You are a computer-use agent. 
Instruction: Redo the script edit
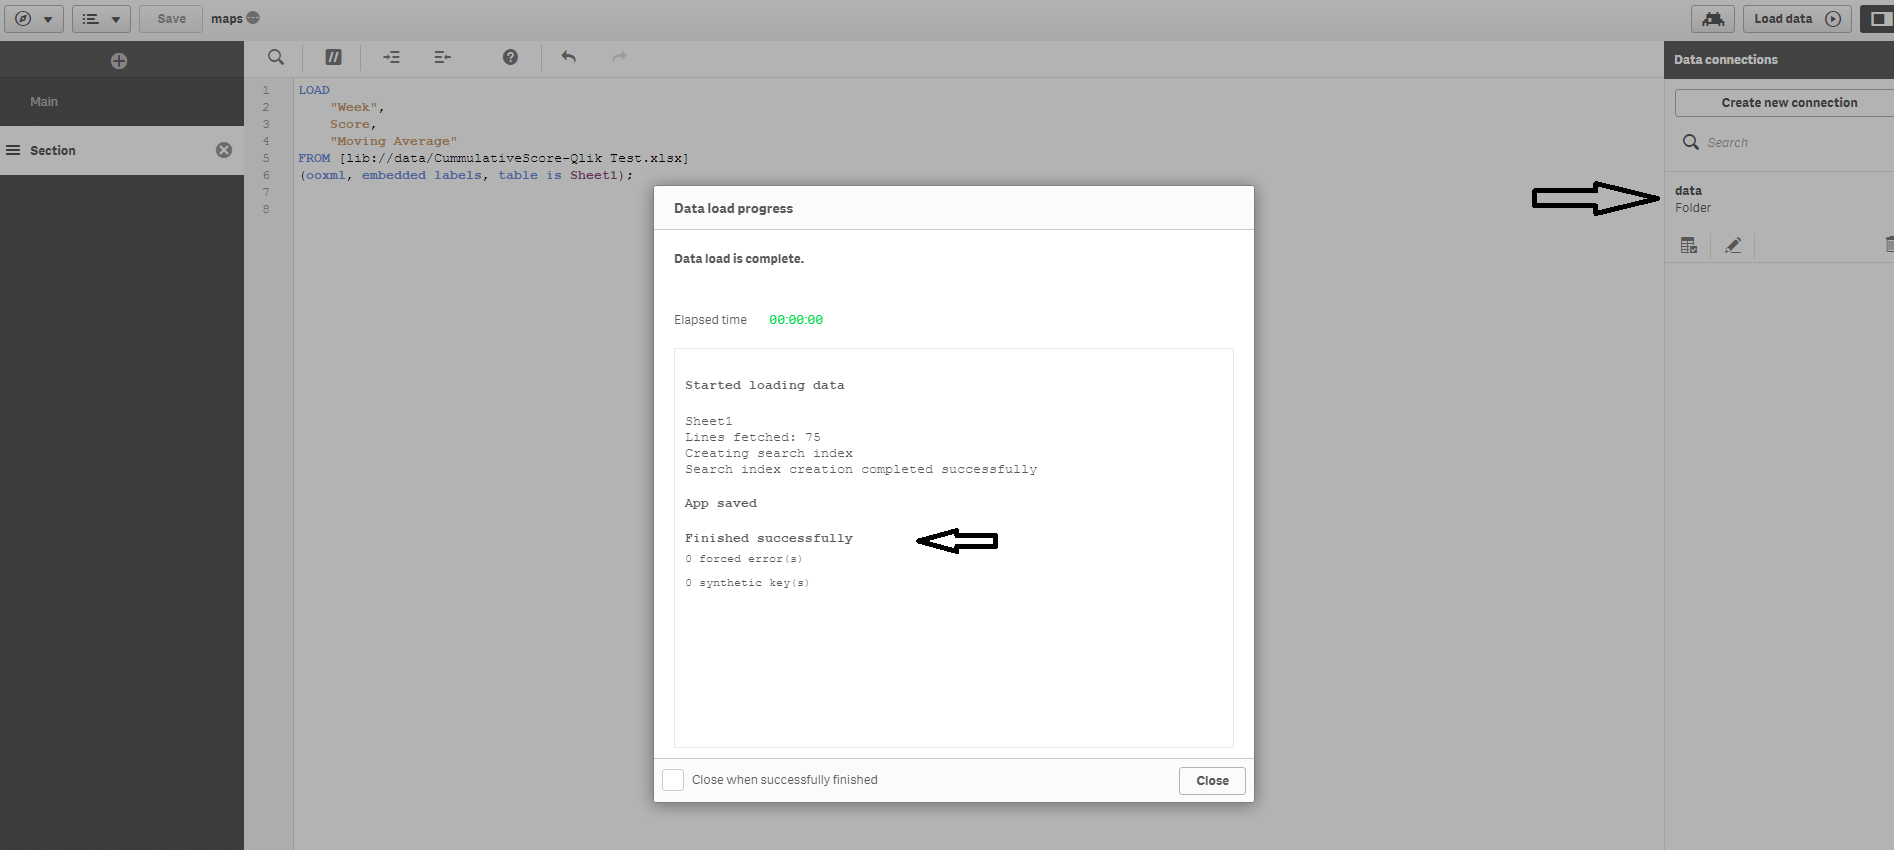point(620,57)
